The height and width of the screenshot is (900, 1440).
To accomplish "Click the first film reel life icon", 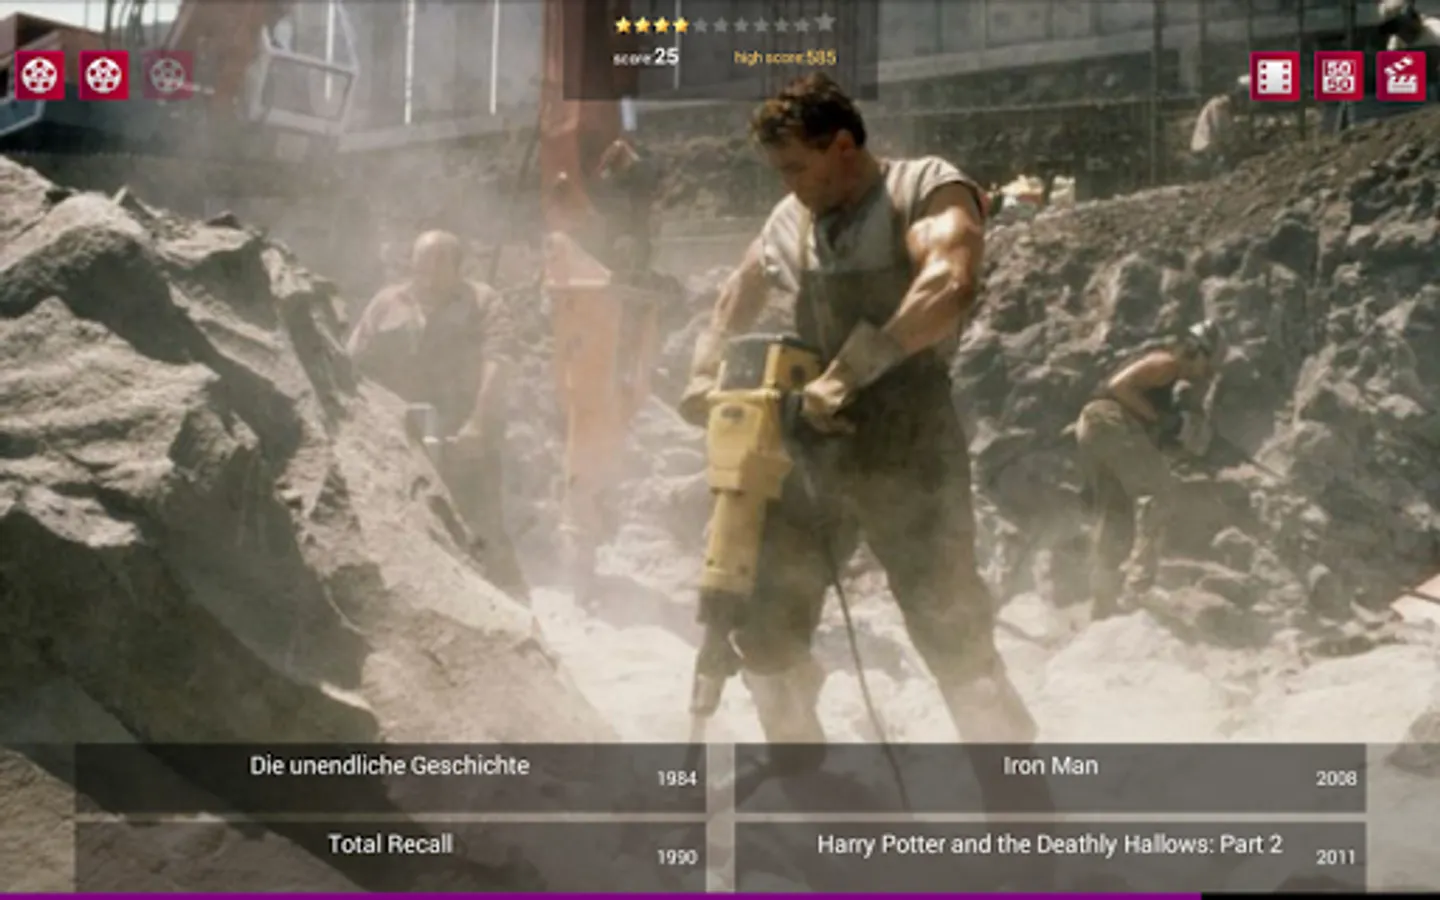I will coord(40,76).
